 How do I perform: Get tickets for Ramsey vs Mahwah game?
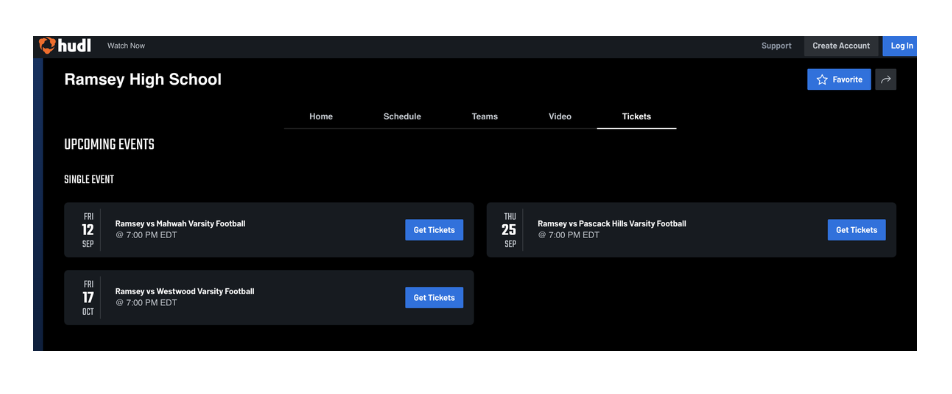[x=434, y=230]
